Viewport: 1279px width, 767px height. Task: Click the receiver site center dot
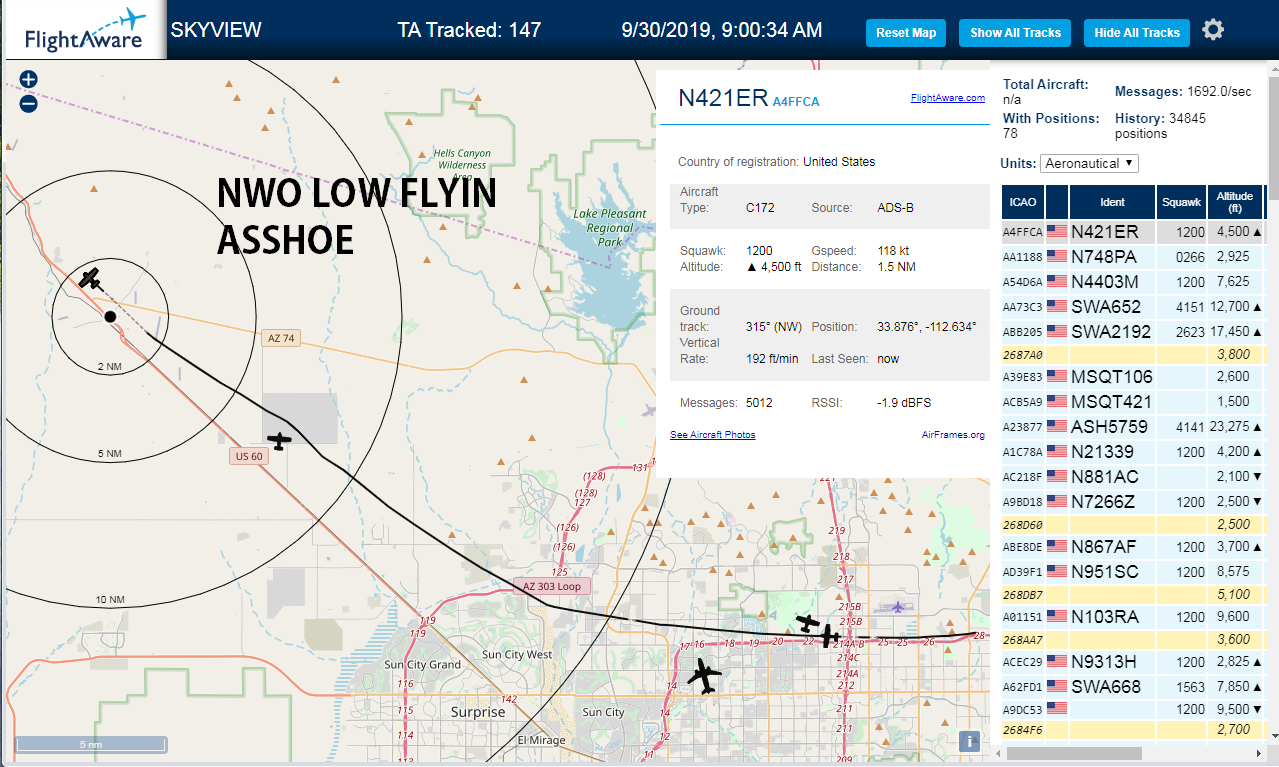coord(111,316)
